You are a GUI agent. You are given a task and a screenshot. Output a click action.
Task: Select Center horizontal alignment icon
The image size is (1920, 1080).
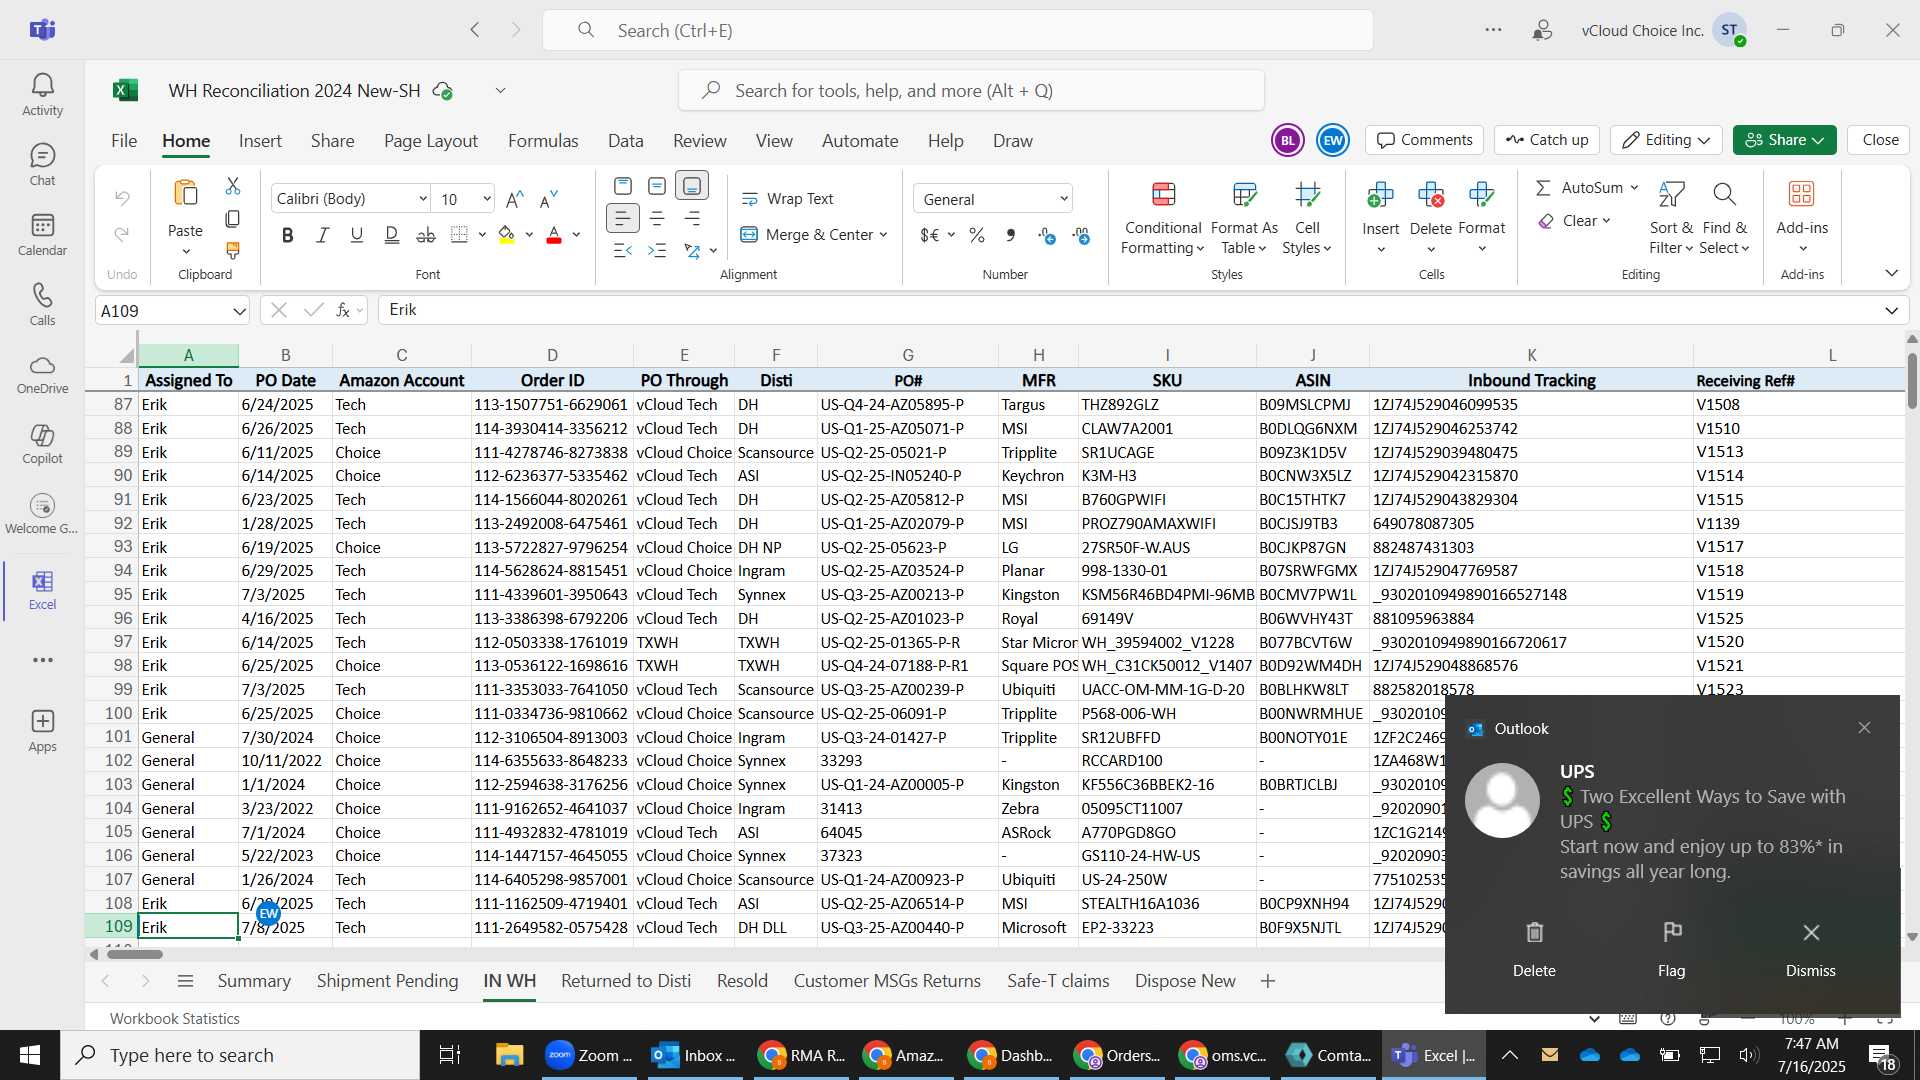tap(657, 218)
